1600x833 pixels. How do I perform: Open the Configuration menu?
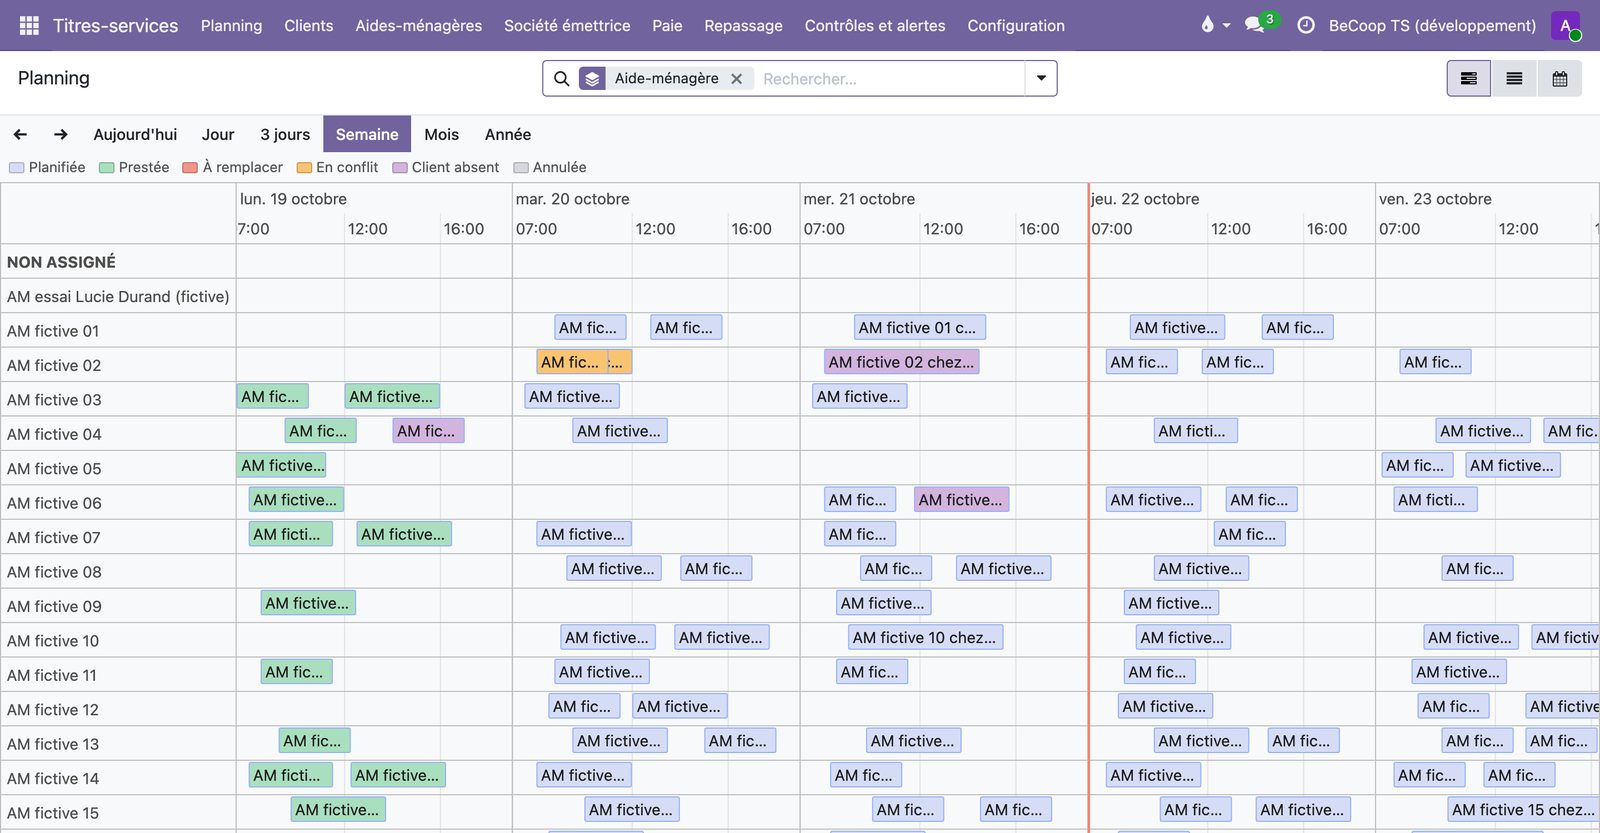[x=1016, y=25]
